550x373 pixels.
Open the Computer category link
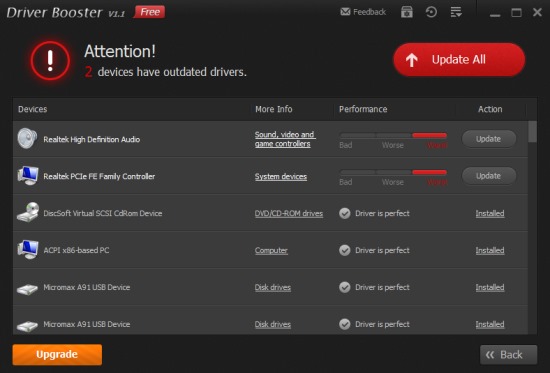271,251
